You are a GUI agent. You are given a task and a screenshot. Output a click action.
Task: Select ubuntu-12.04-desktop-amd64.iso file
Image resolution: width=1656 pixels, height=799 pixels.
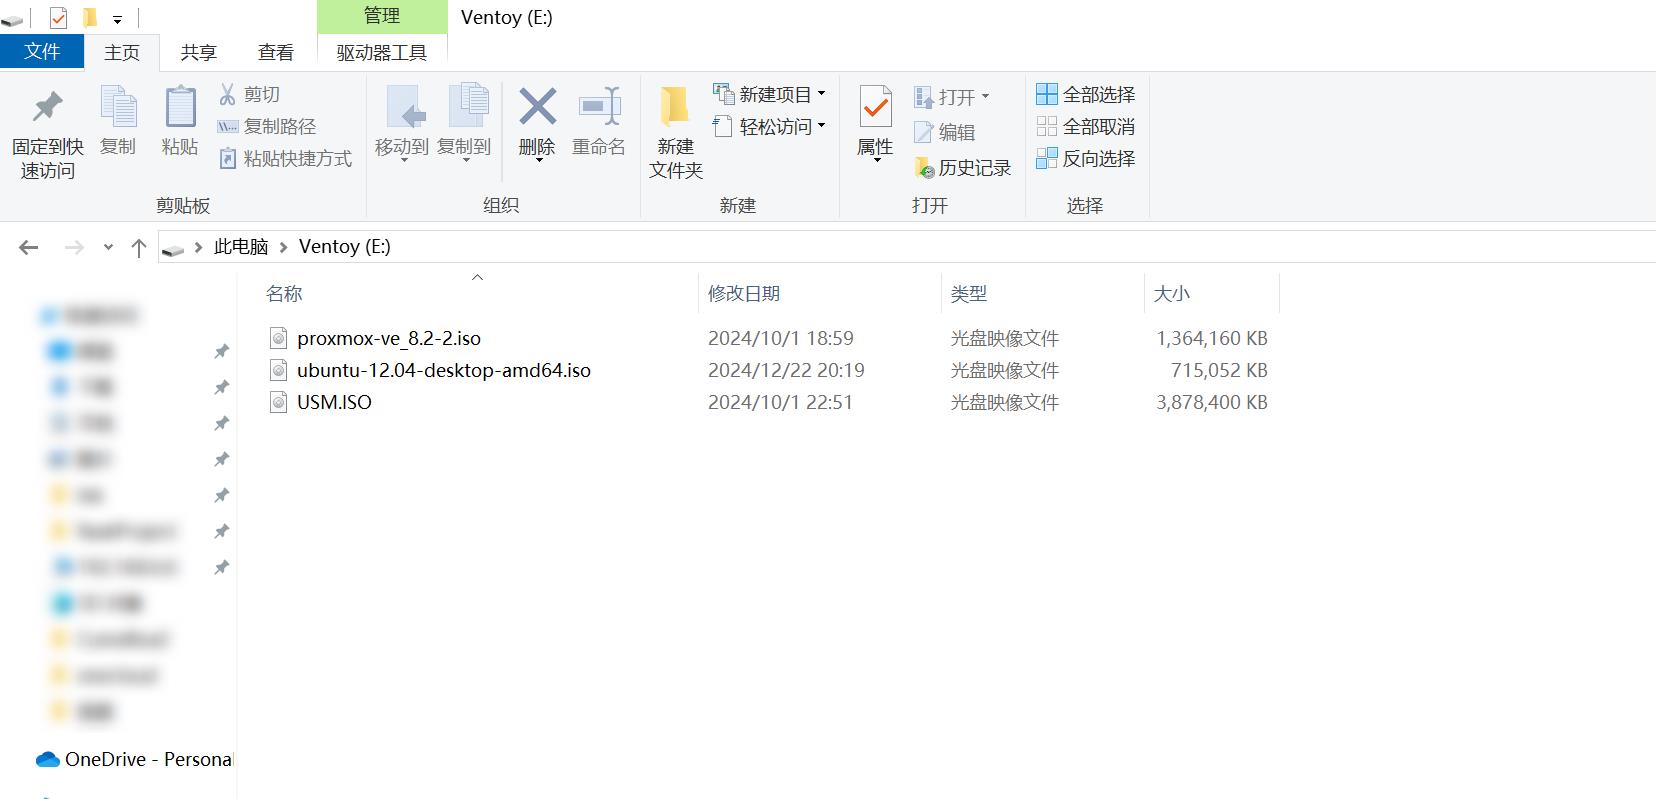pos(444,370)
